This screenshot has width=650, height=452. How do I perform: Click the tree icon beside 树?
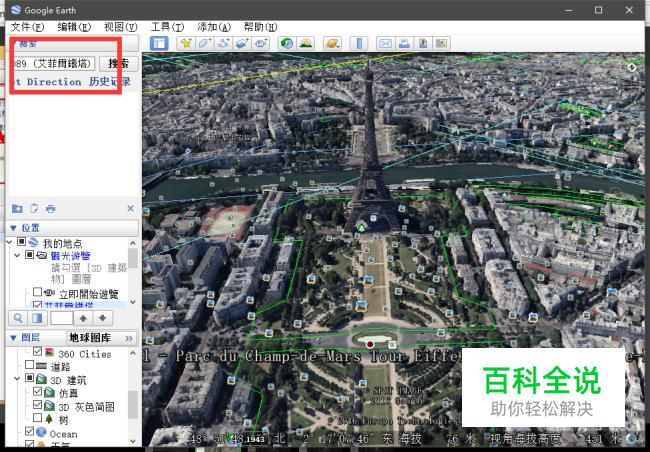(49, 419)
